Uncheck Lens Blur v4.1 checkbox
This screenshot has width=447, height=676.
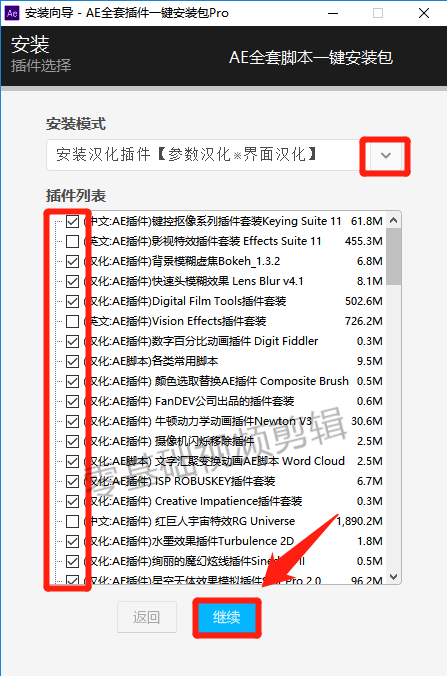point(72,282)
